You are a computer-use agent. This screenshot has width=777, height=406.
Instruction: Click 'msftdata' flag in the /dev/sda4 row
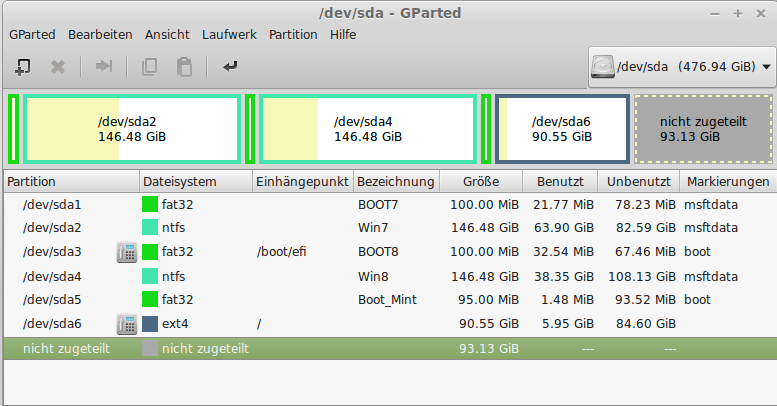(711, 276)
